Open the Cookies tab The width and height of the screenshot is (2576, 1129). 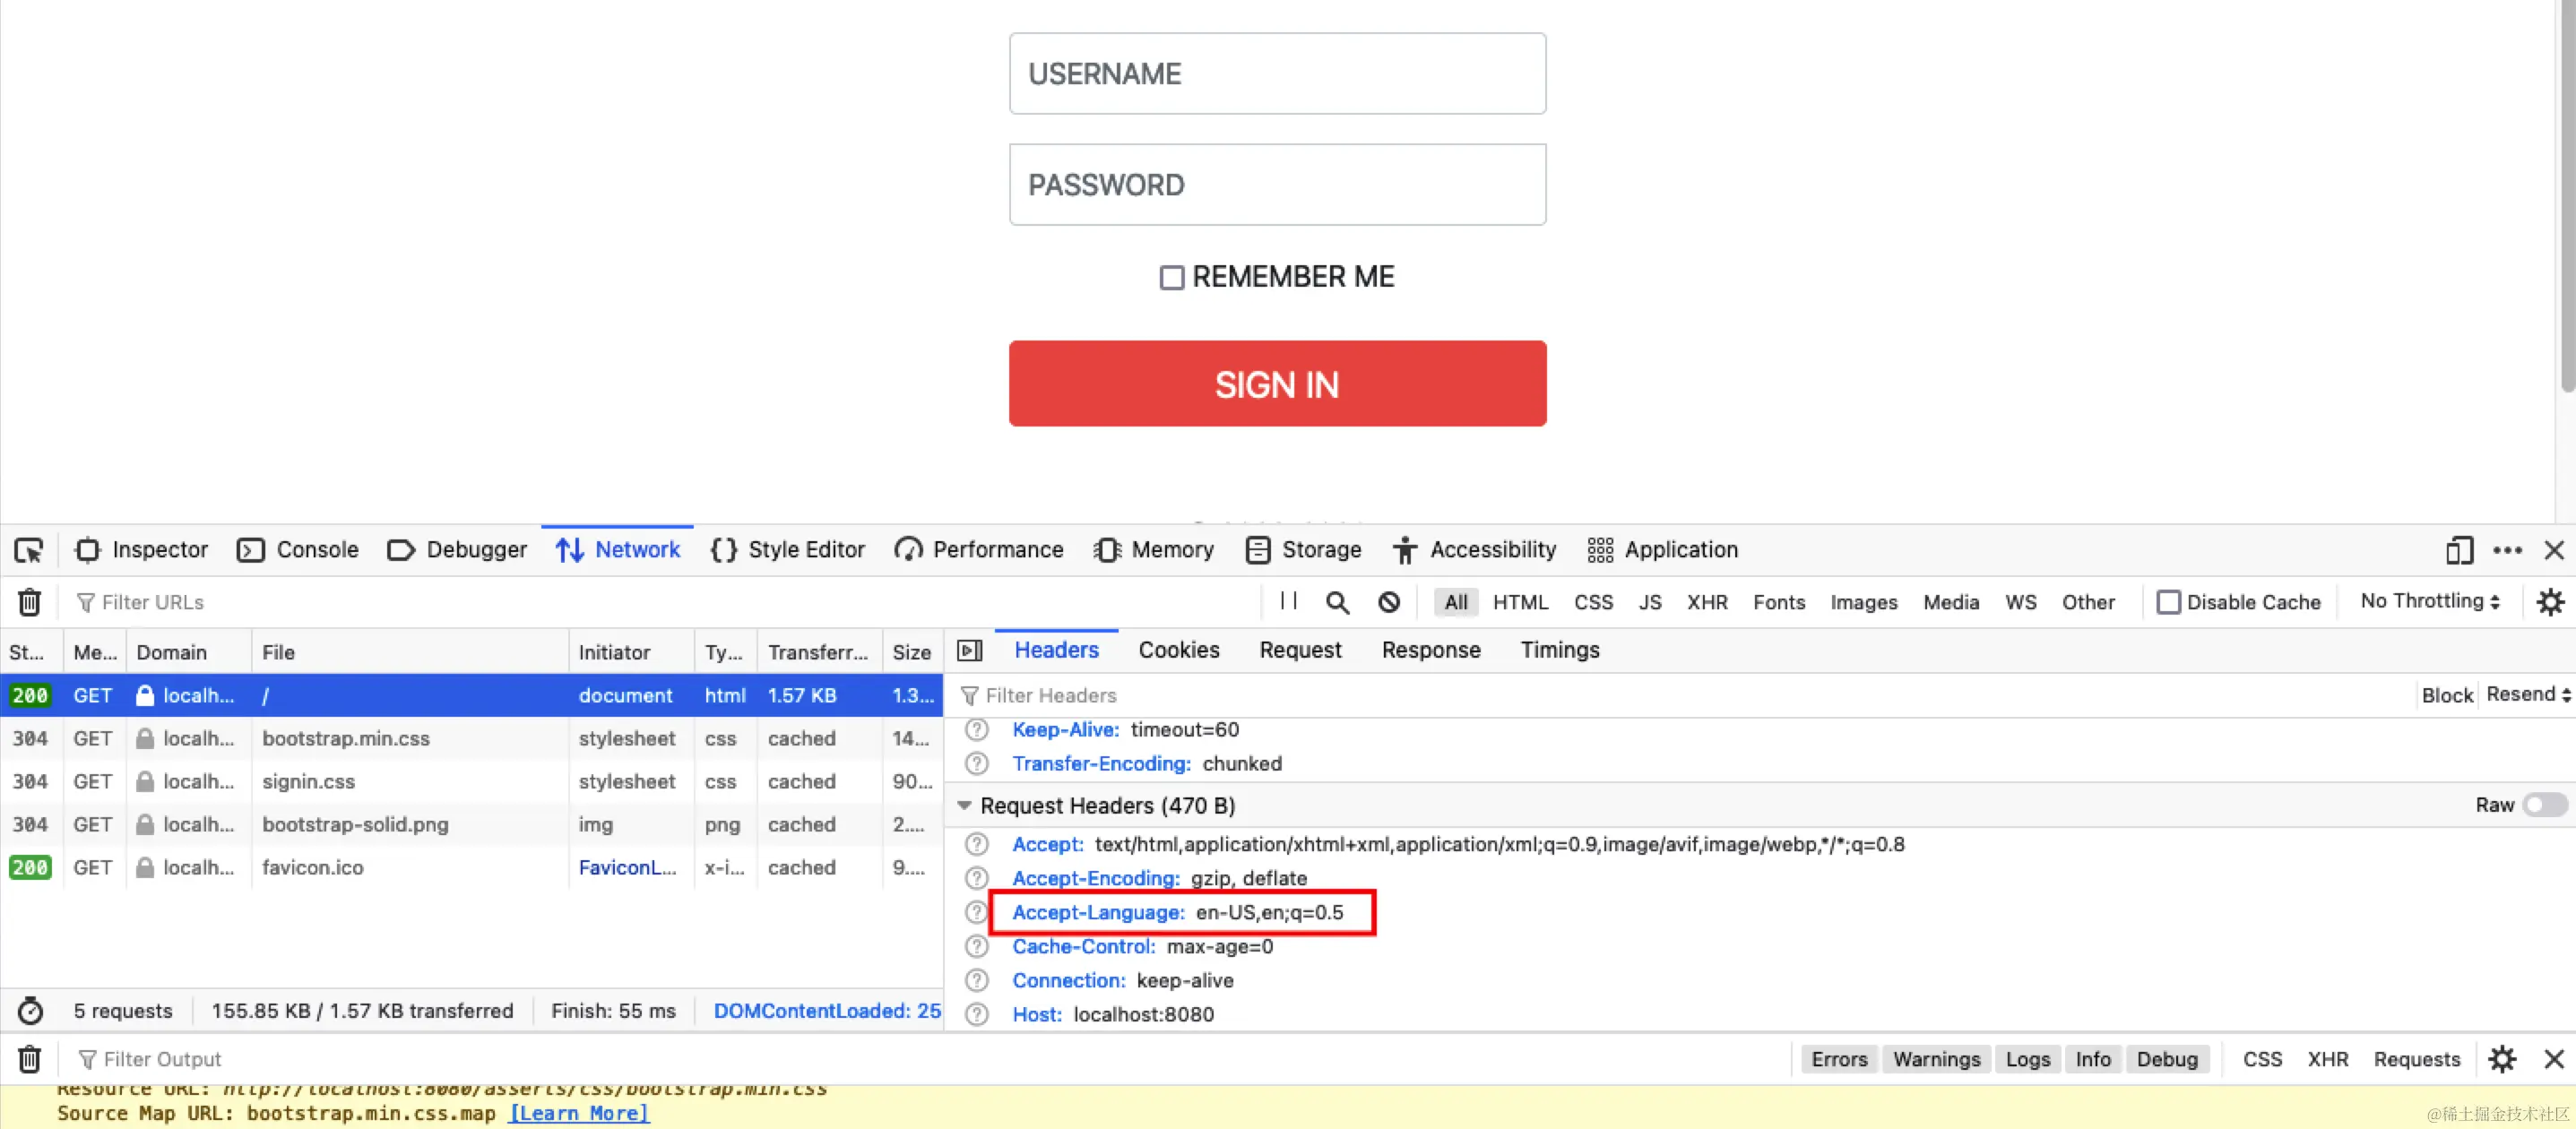pyautogui.click(x=1178, y=650)
